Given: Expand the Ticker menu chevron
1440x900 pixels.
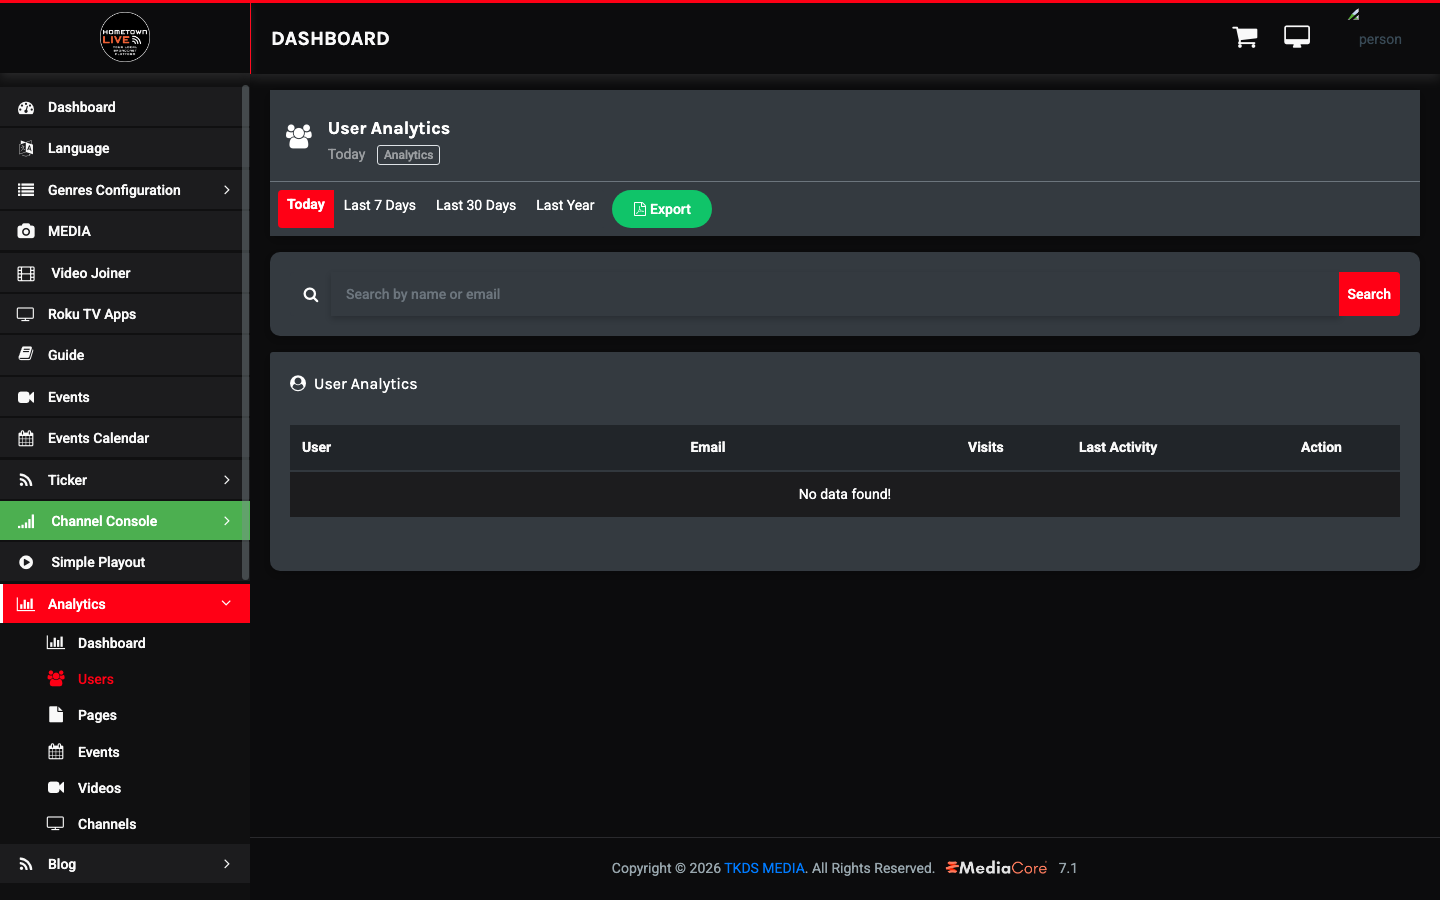Looking at the screenshot, I should (x=227, y=480).
